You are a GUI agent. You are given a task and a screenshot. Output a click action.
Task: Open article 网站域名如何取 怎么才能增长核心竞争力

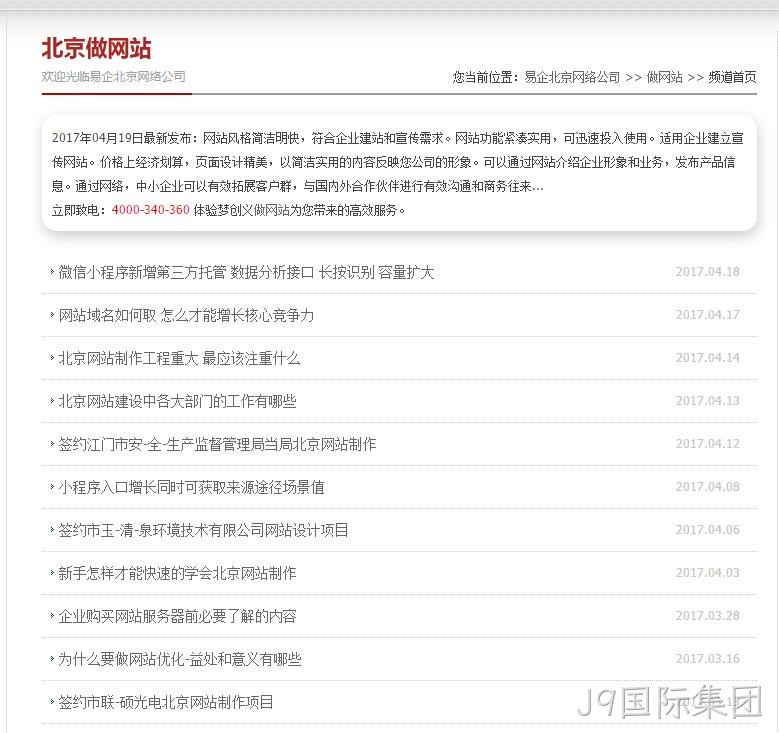(186, 316)
